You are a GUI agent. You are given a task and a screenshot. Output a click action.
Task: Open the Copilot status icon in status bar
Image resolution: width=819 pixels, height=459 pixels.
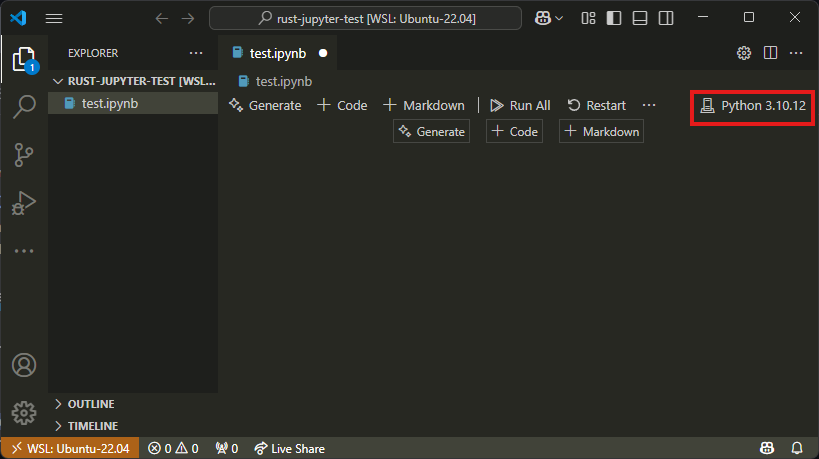[767, 448]
